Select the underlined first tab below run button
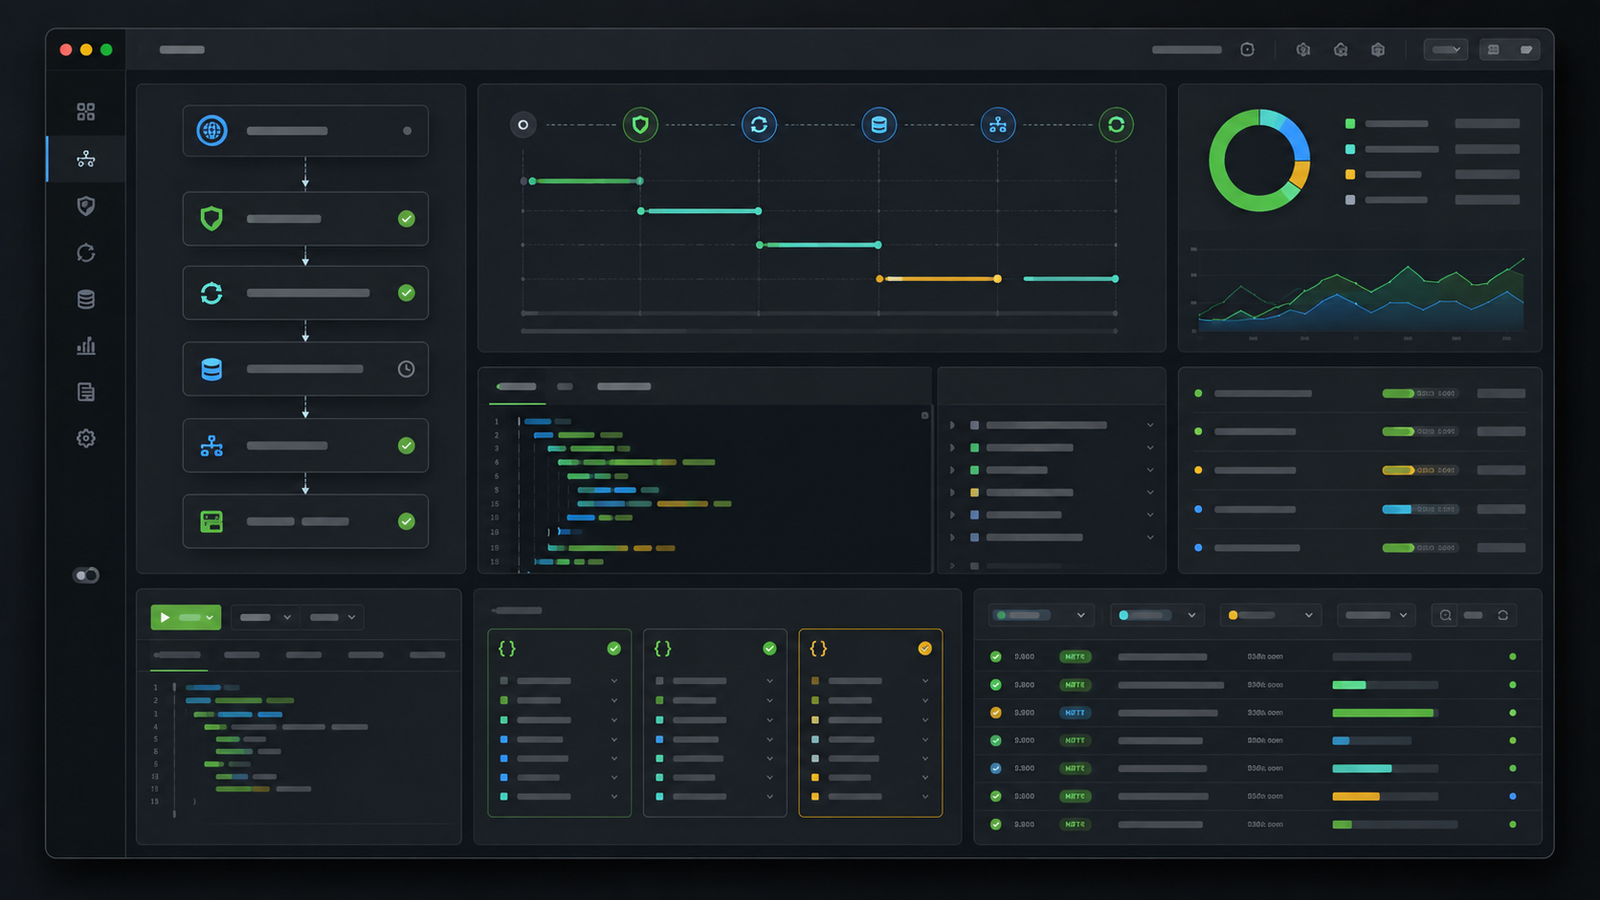Image resolution: width=1600 pixels, height=900 pixels. point(178,655)
